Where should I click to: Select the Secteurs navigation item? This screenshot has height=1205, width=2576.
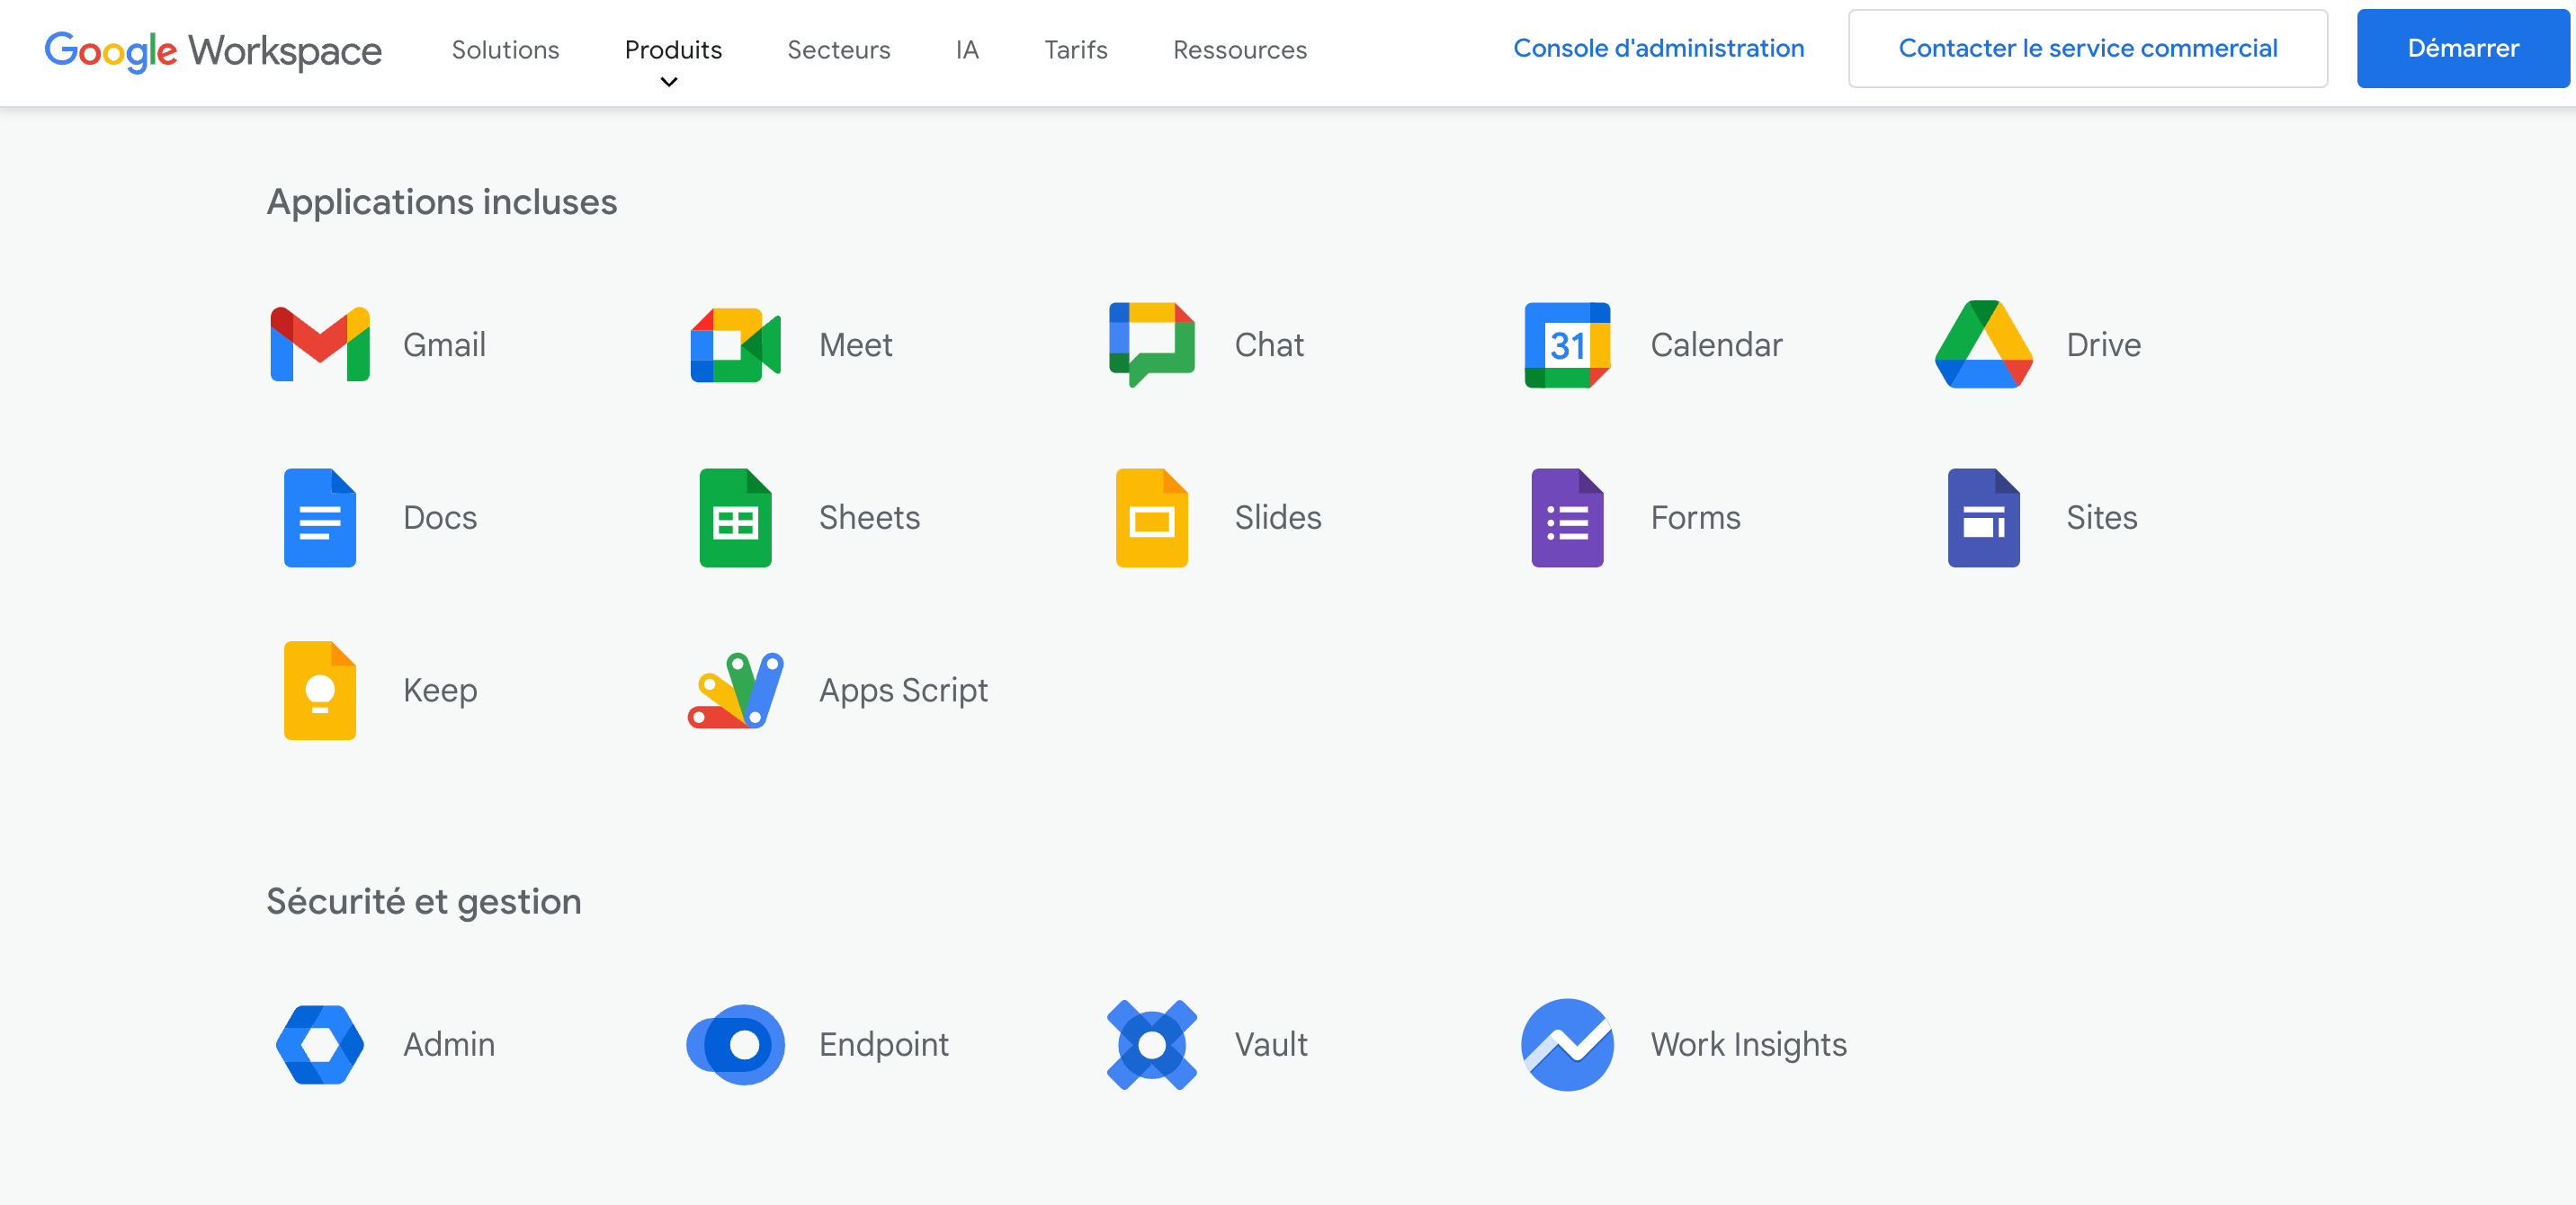click(839, 49)
